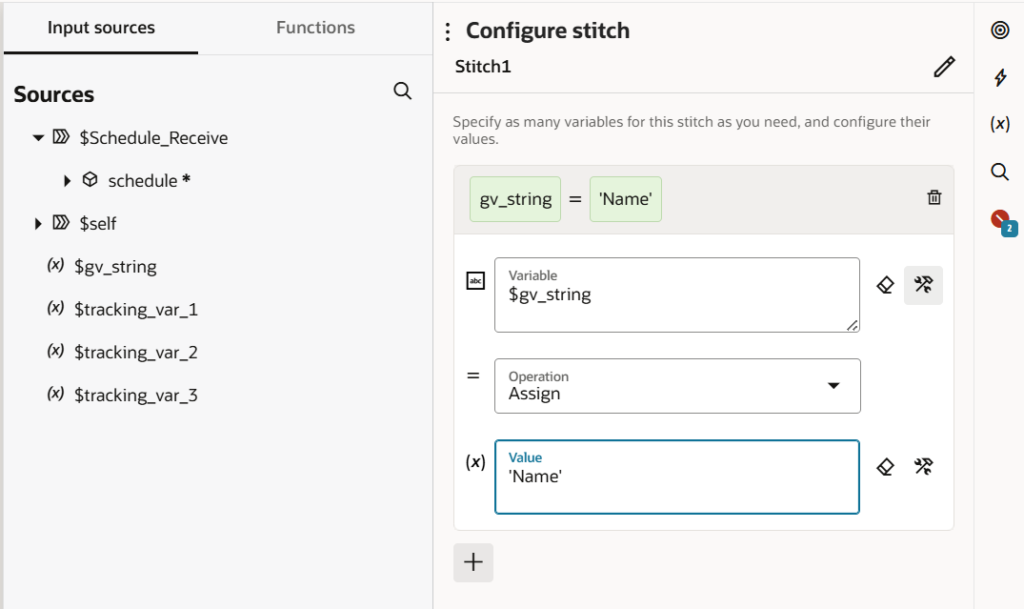1024x609 pixels.
Task: Open the global variables (x) sidebar icon
Action: tap(999, 124)
